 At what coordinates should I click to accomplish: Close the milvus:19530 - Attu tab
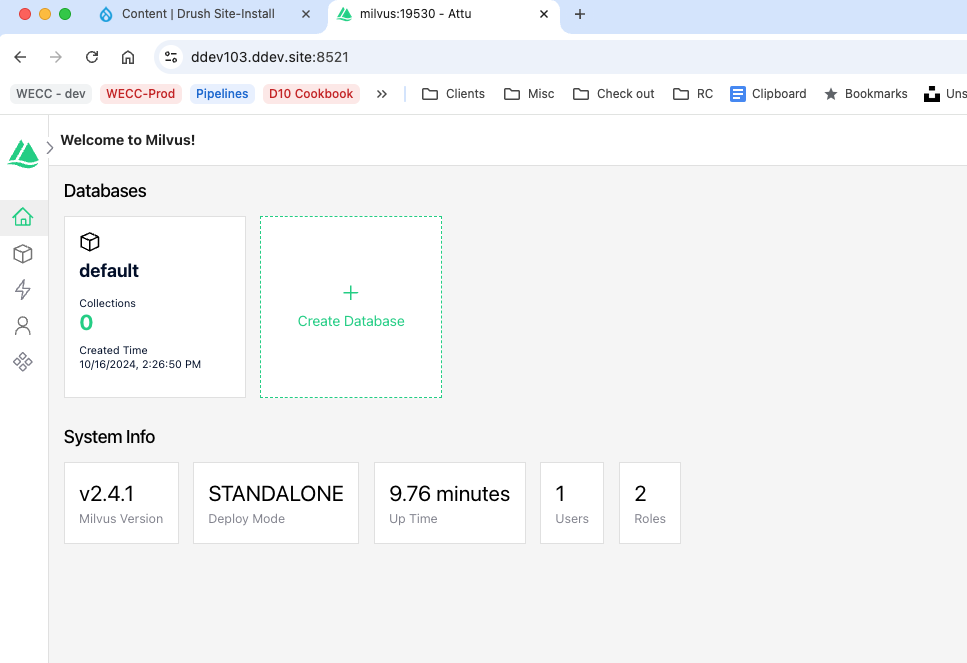(x=544, y=14)
